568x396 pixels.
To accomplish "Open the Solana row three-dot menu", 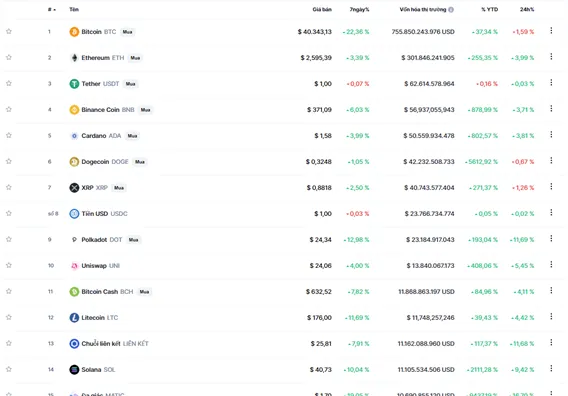I will pos(551,368).
